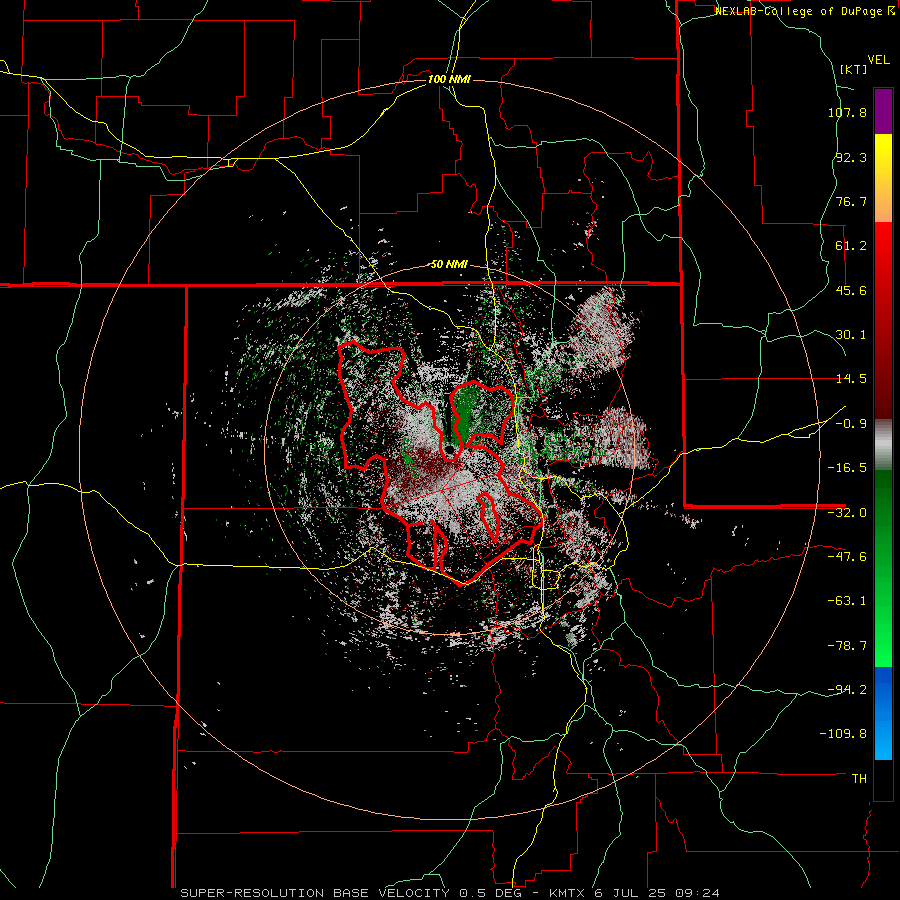Pick the blue segment of velocity color bar

[883, 713]
